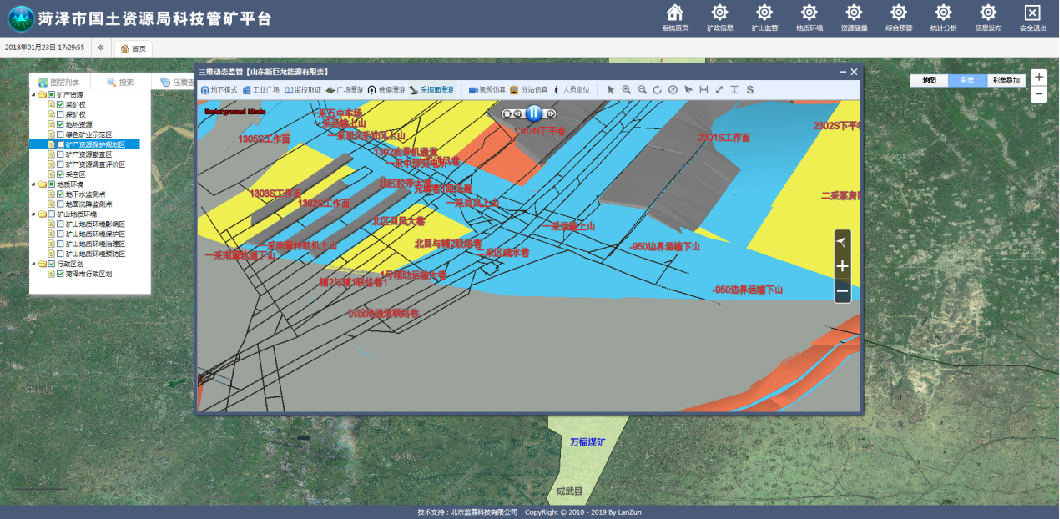Toggle the 地热资源 layer checkbox

point(61,124)
